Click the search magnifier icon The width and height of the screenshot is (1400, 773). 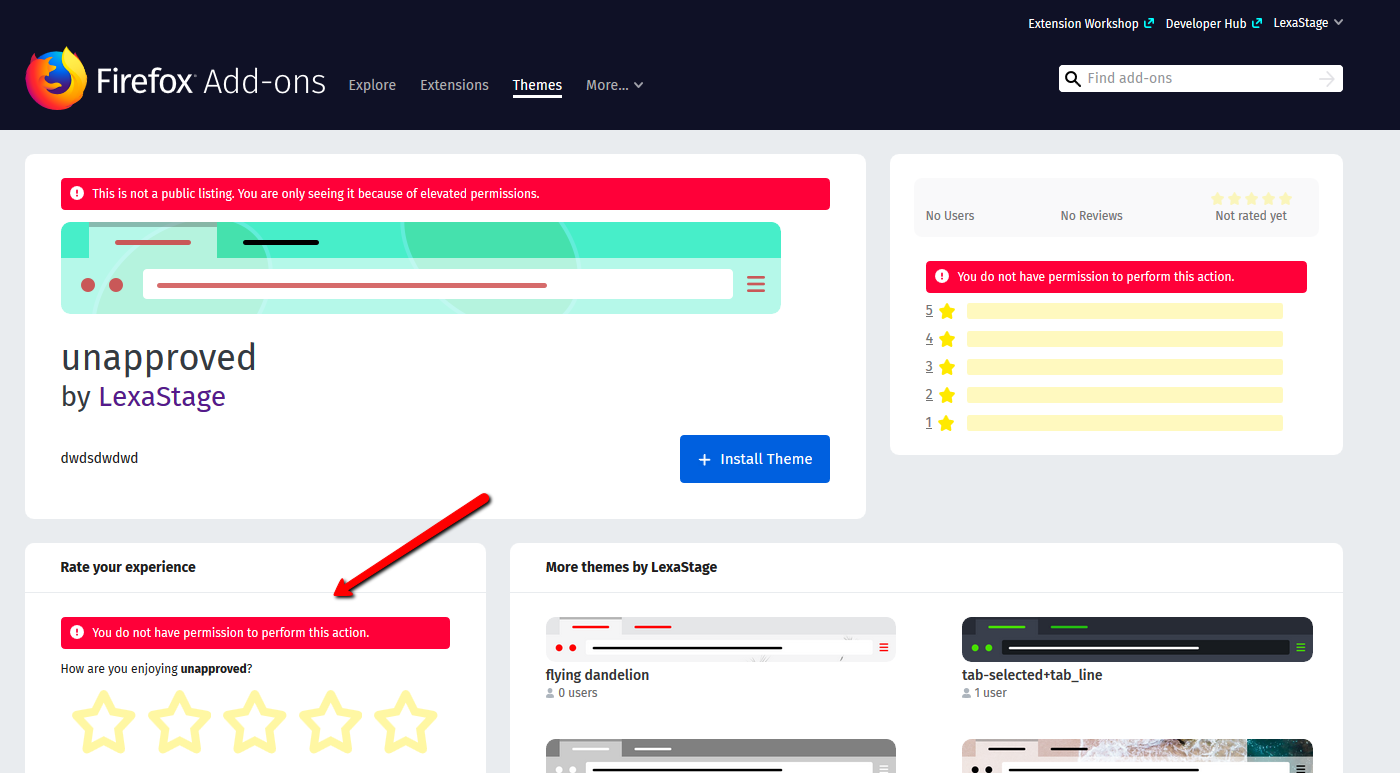click(x=1073, y=79)
